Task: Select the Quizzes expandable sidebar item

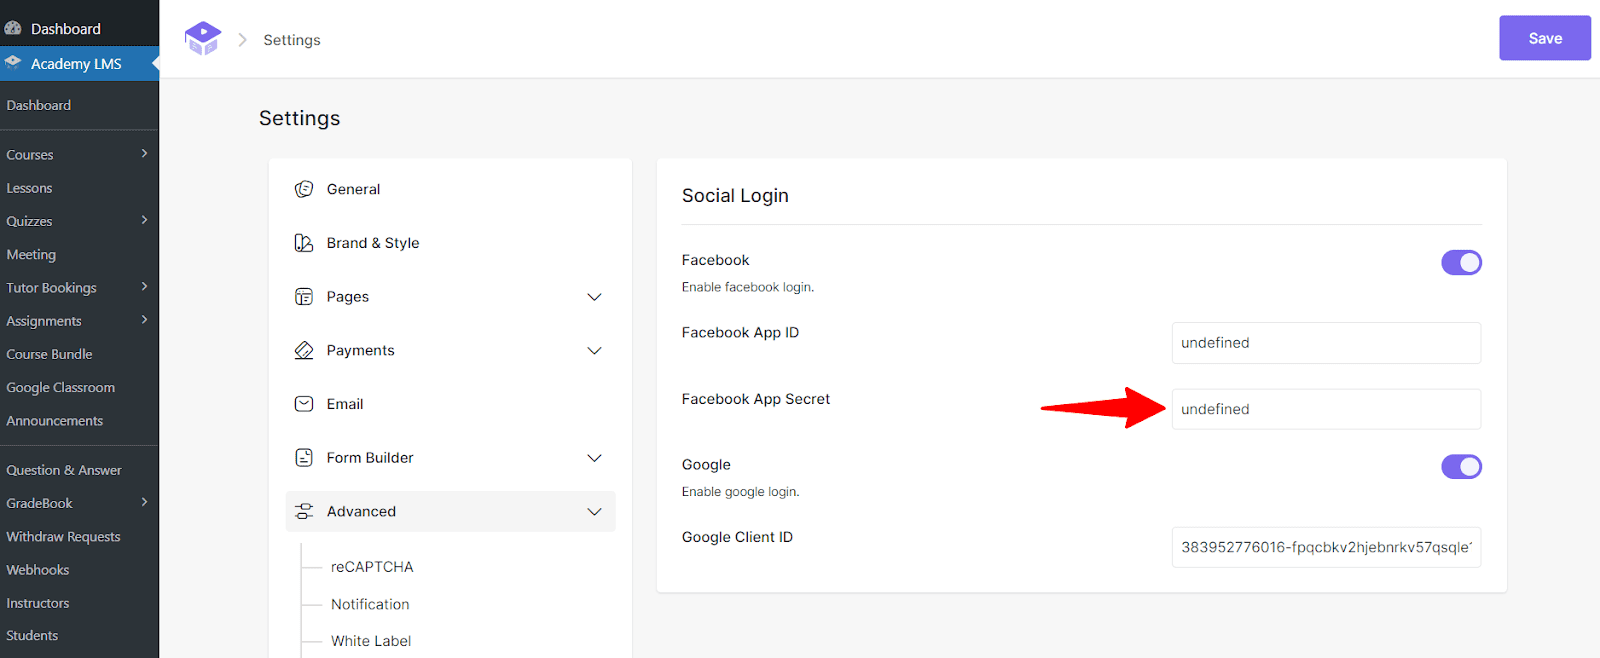Action: (x=30, y=221)
